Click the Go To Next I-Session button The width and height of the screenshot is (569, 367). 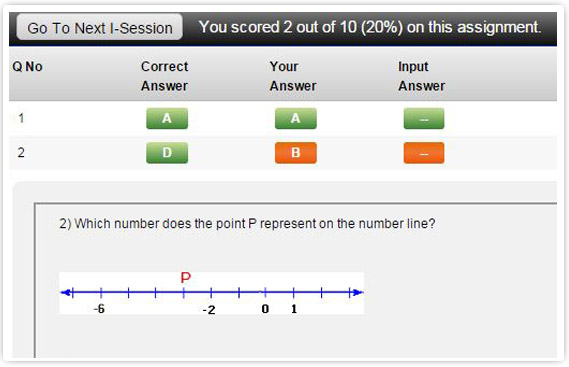click(x=99, y=27)
